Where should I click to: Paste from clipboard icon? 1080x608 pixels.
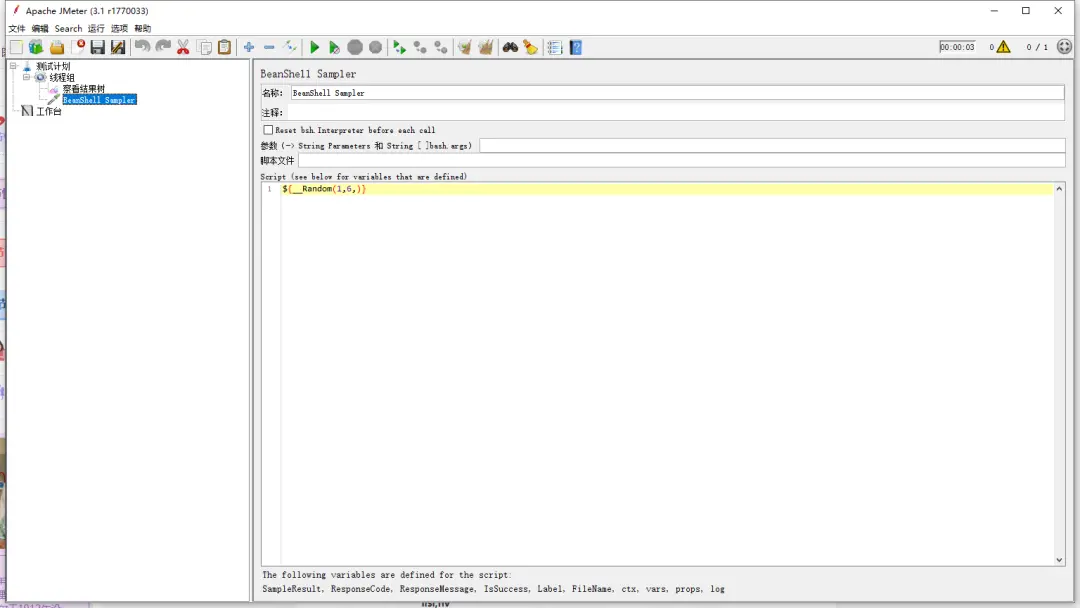225,48
